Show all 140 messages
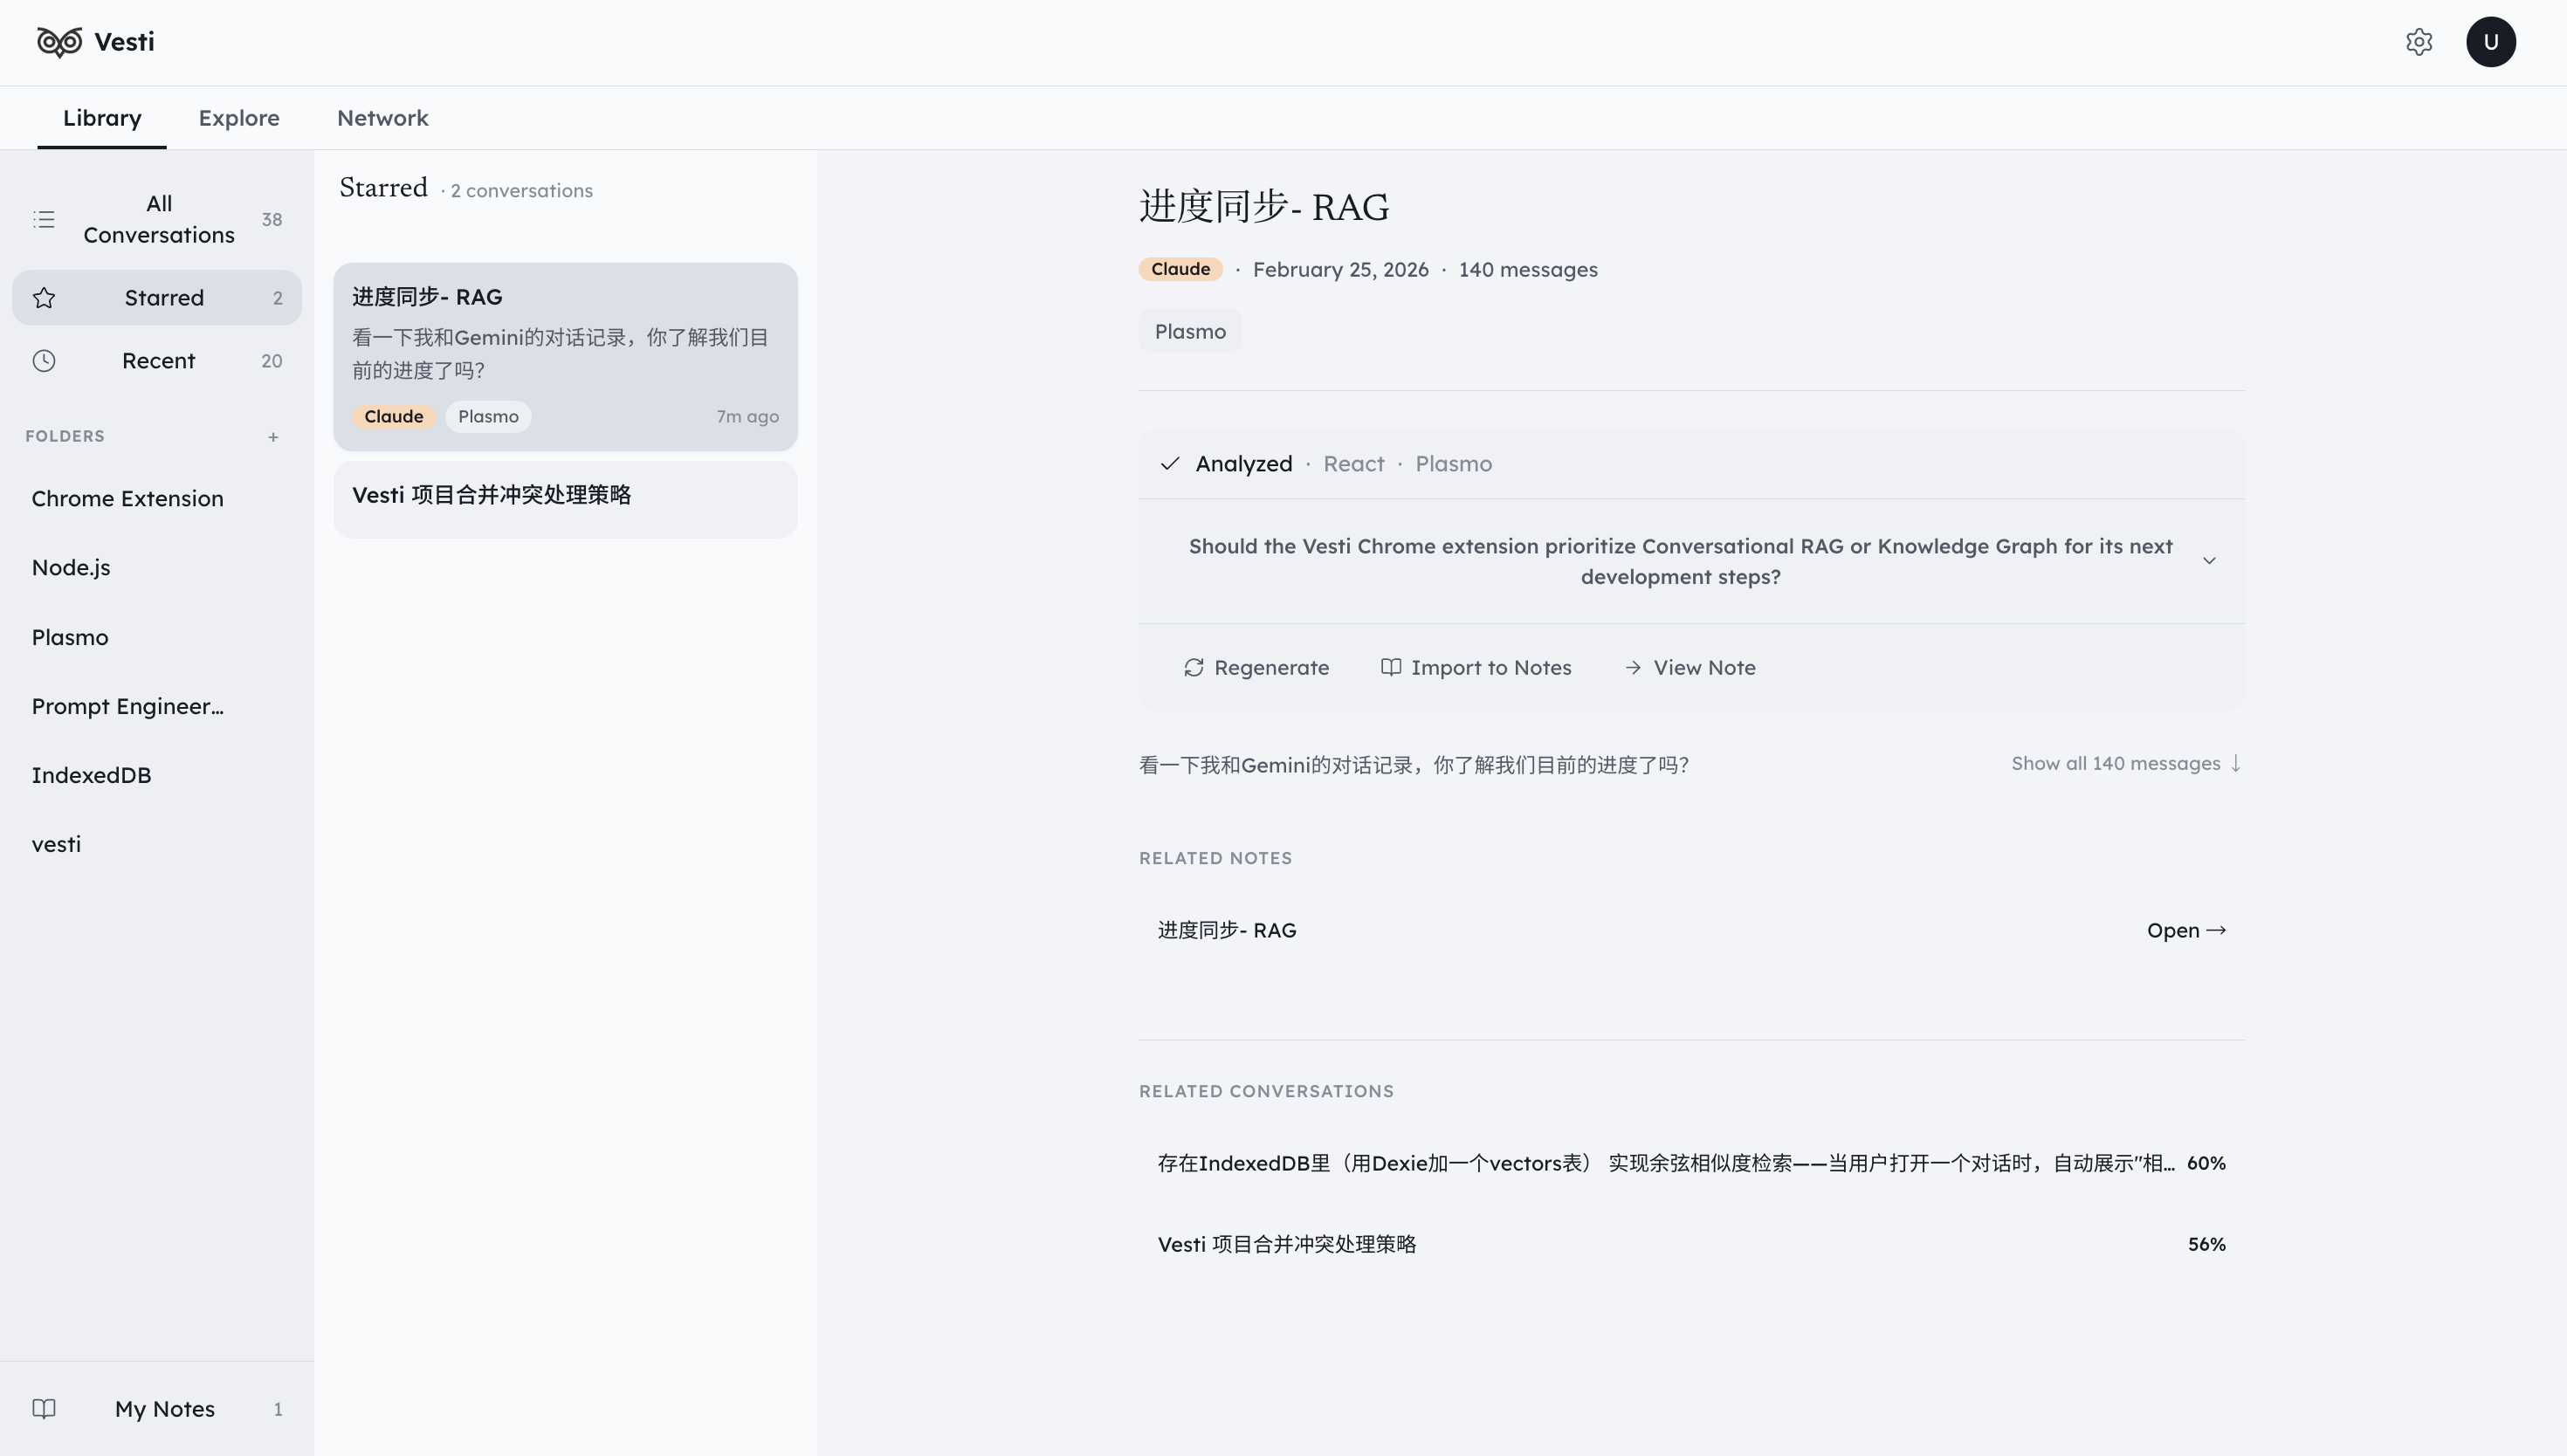Viewport: 2567px width, 1456px height. 2126,764
